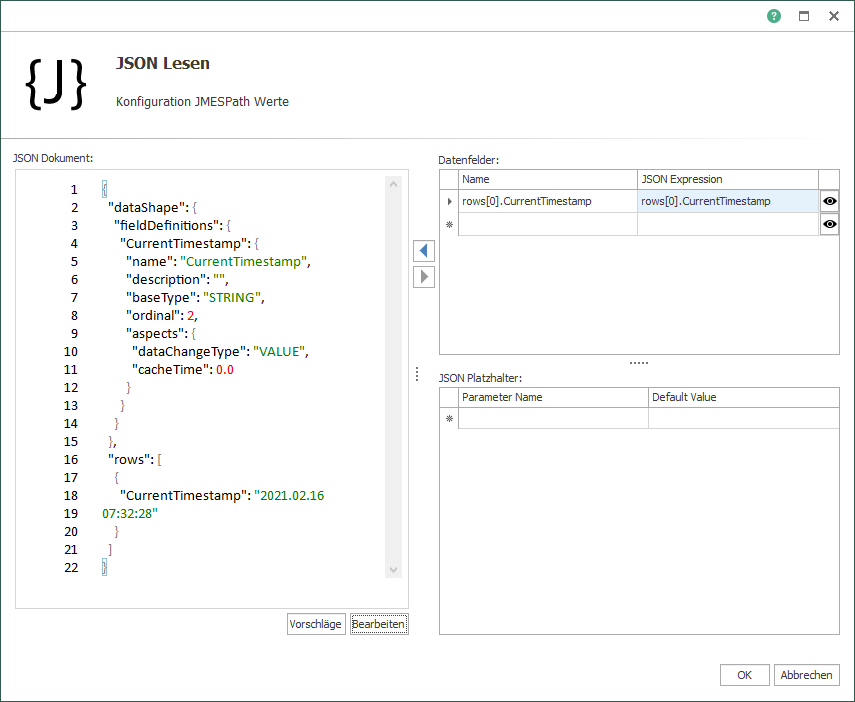Confirm with the OK button
This screenshot has width=855, height=702.
tap(744, 675)
